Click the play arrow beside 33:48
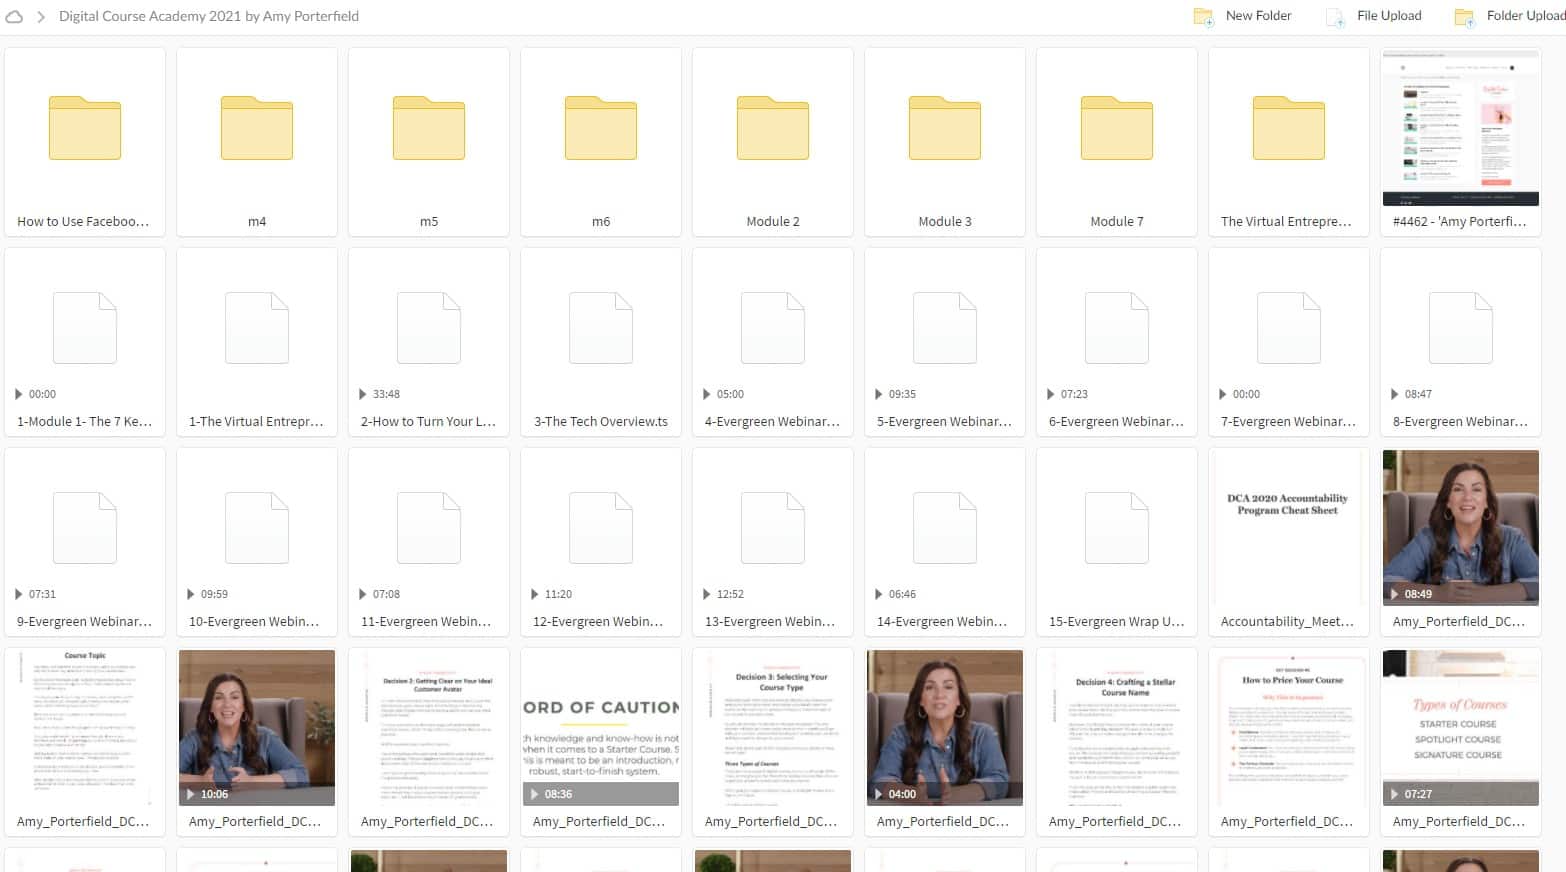1566x872 pixels. (363, 394)
